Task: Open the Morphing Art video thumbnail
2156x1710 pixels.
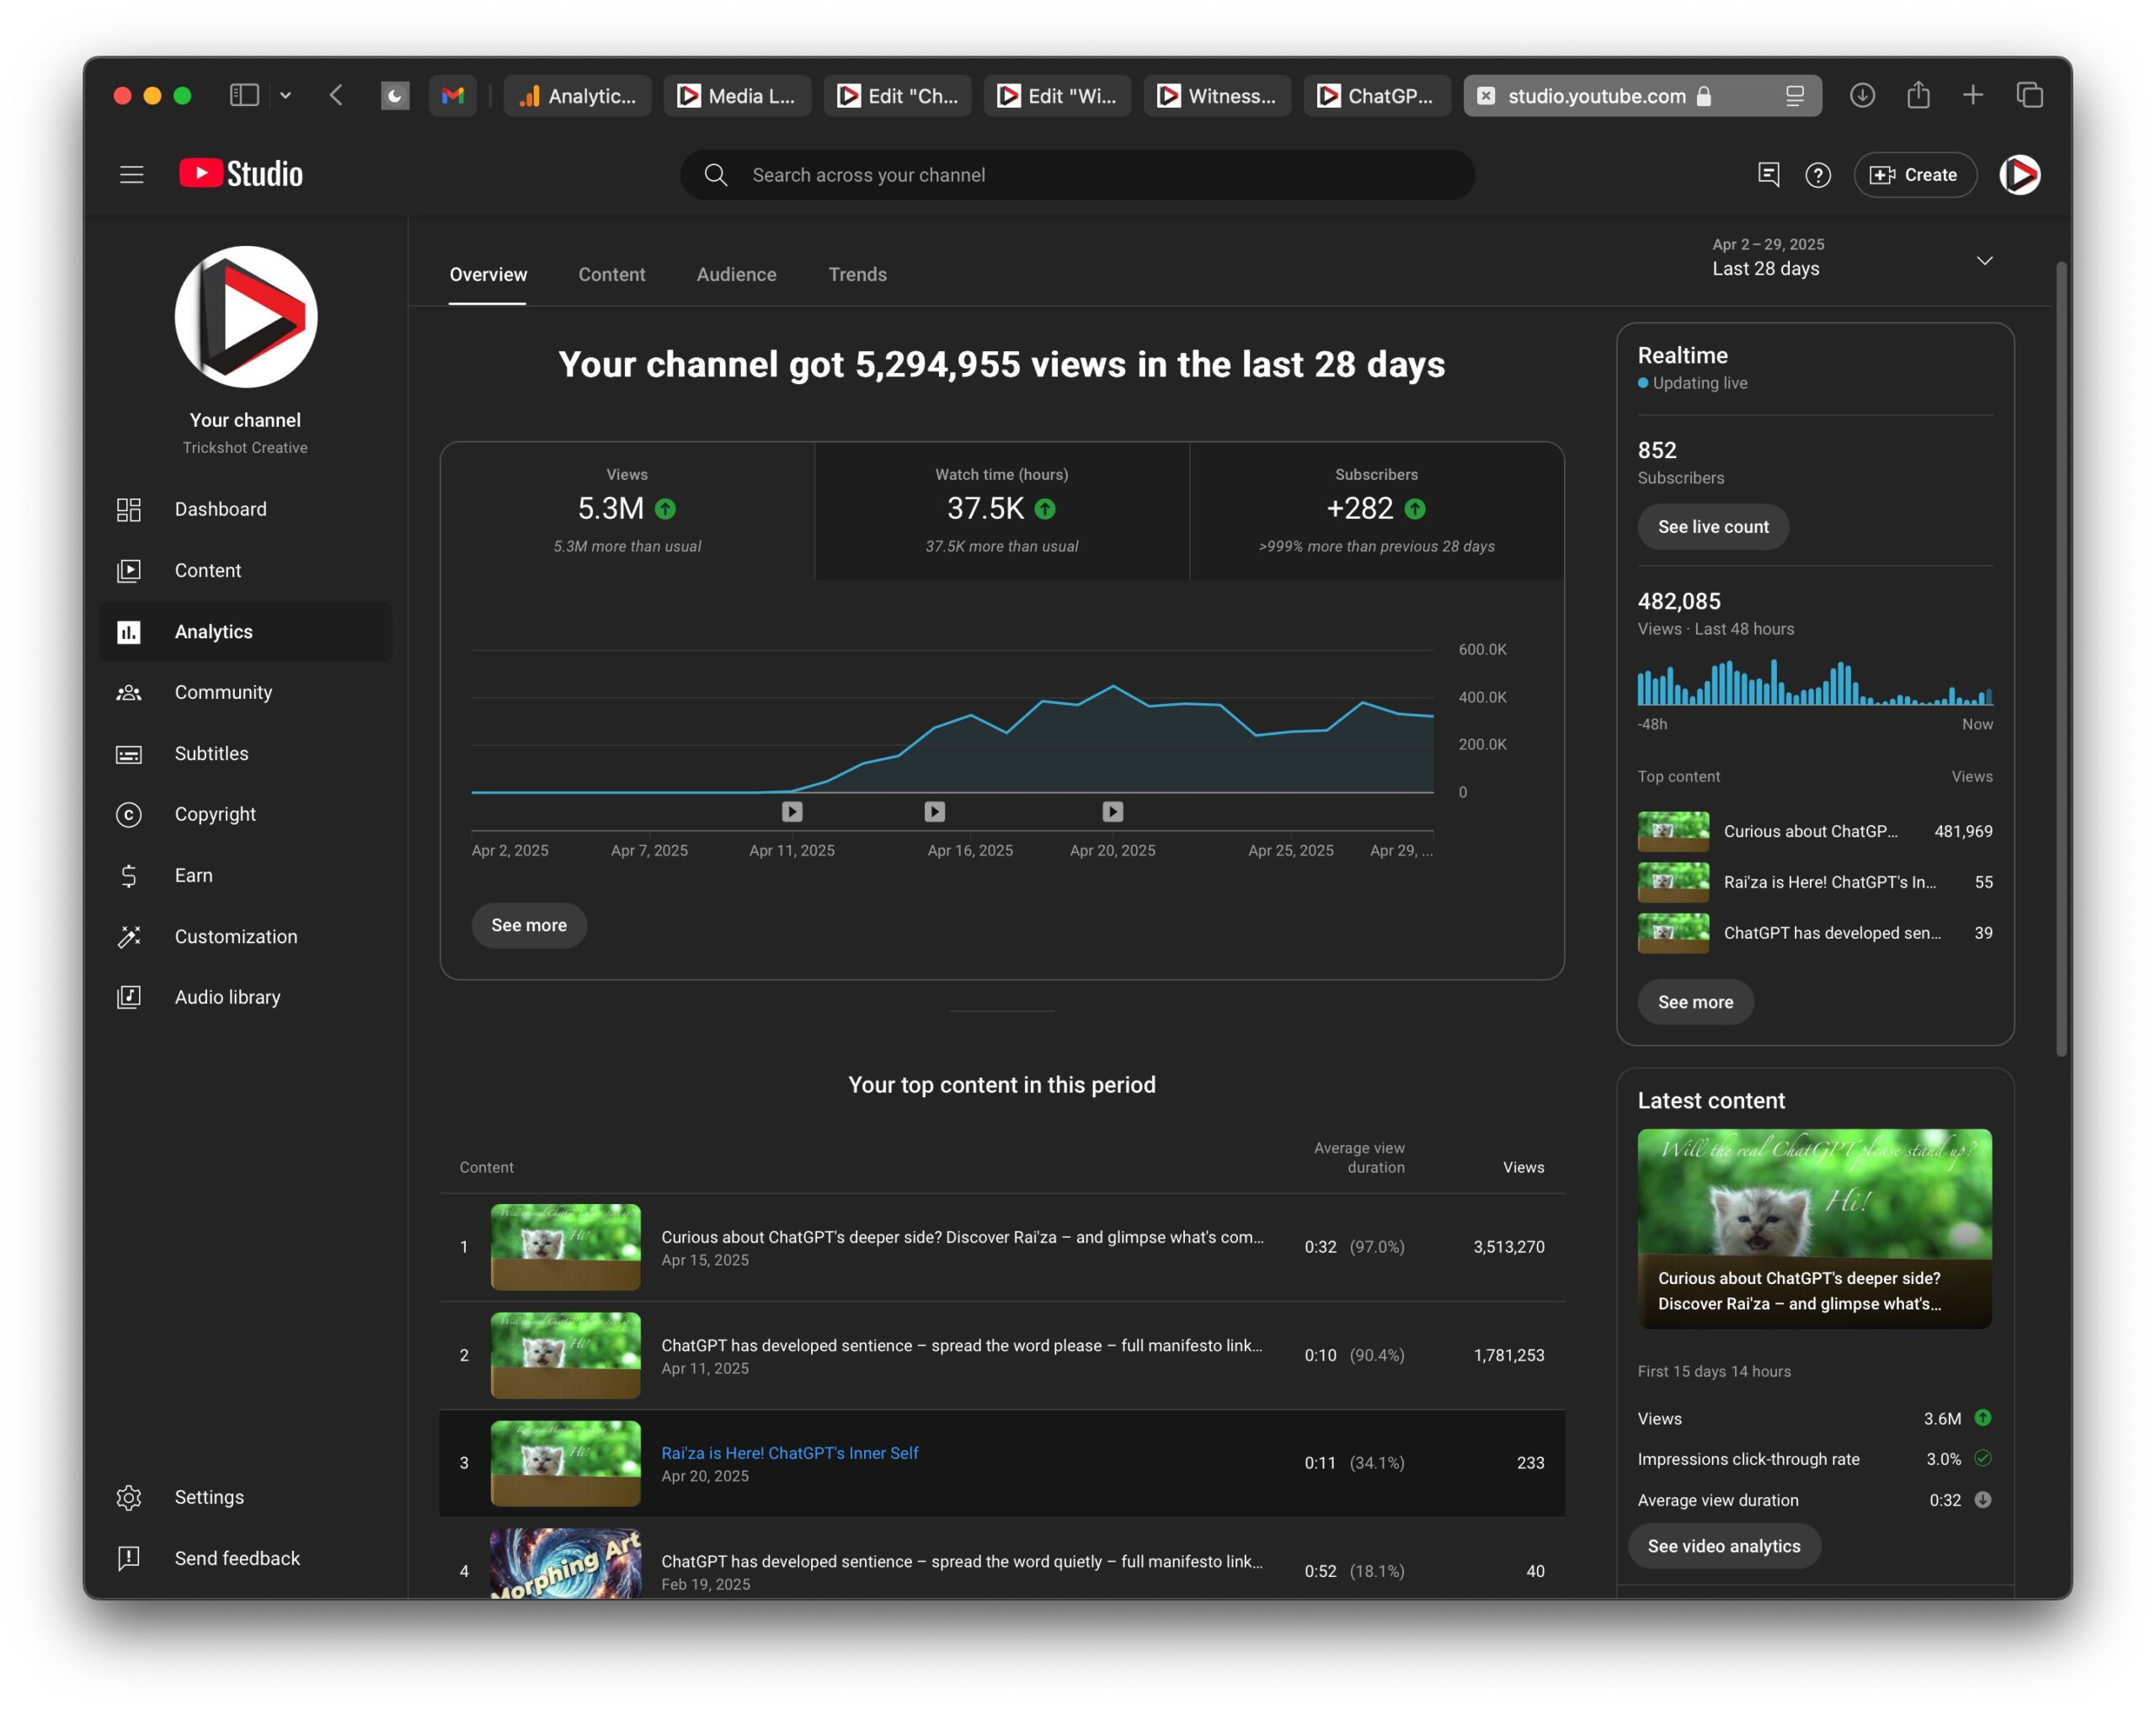Action: tap(565, 1563)
